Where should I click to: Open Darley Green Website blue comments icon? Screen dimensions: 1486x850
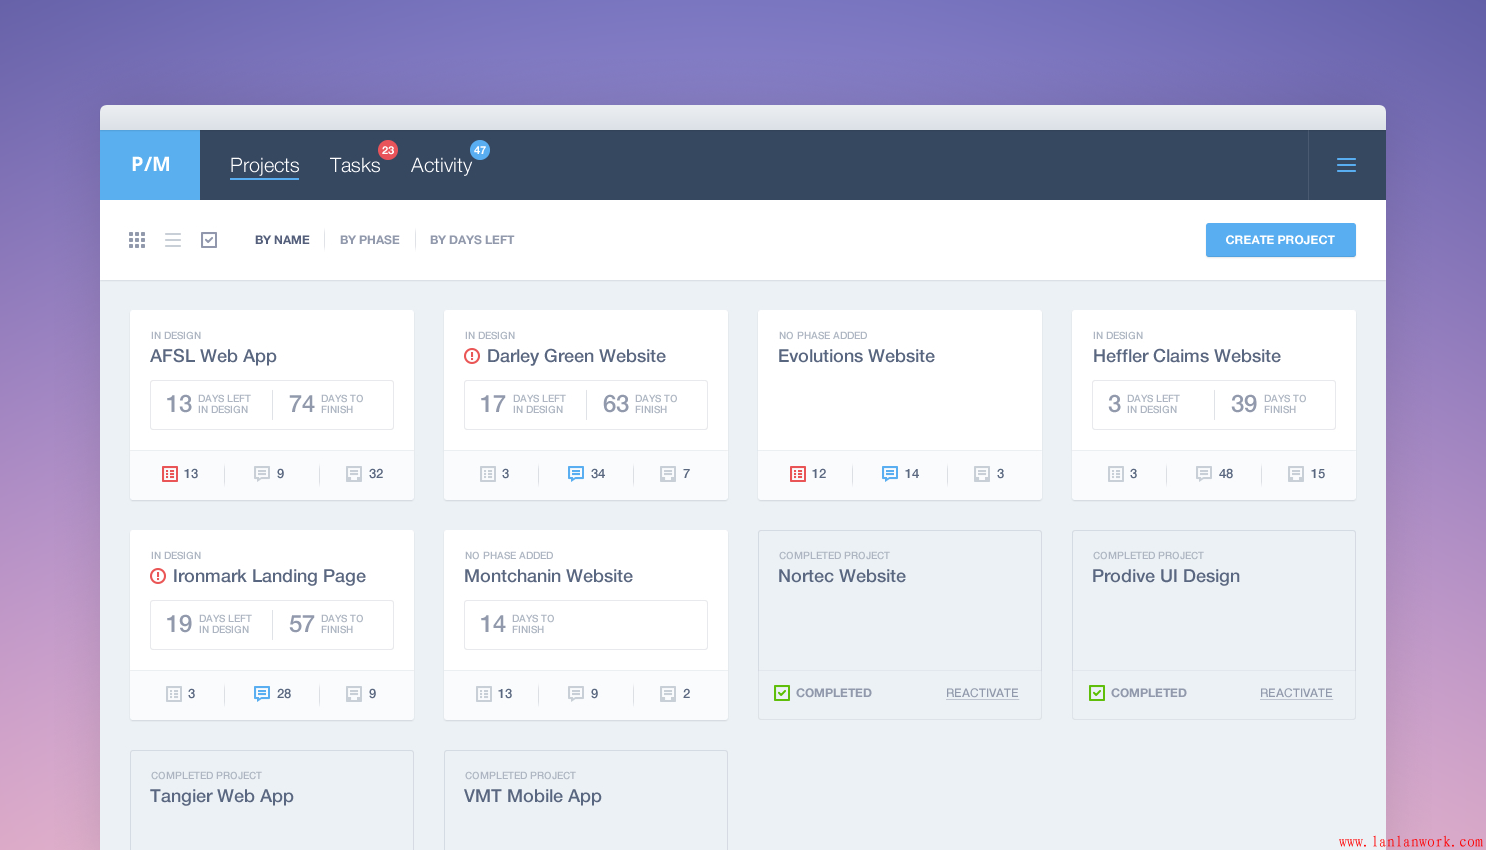576,474
